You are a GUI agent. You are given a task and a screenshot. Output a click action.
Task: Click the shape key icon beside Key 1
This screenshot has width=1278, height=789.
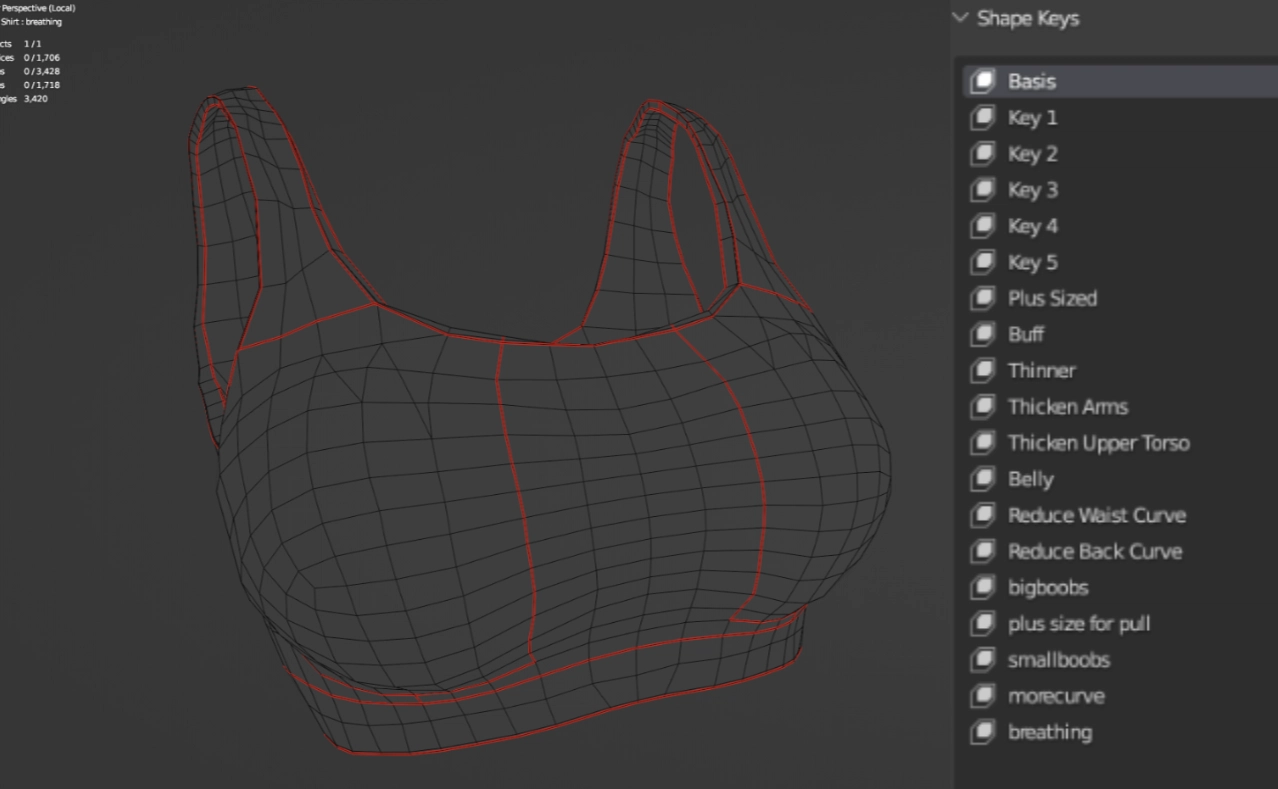point(983,118)
